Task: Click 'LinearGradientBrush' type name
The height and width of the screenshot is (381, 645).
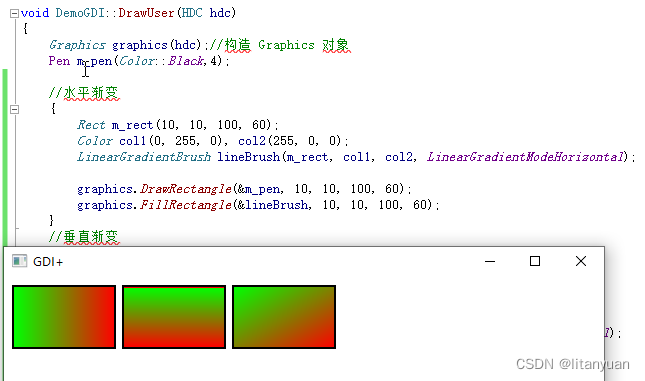Action: tap(144, 157)
